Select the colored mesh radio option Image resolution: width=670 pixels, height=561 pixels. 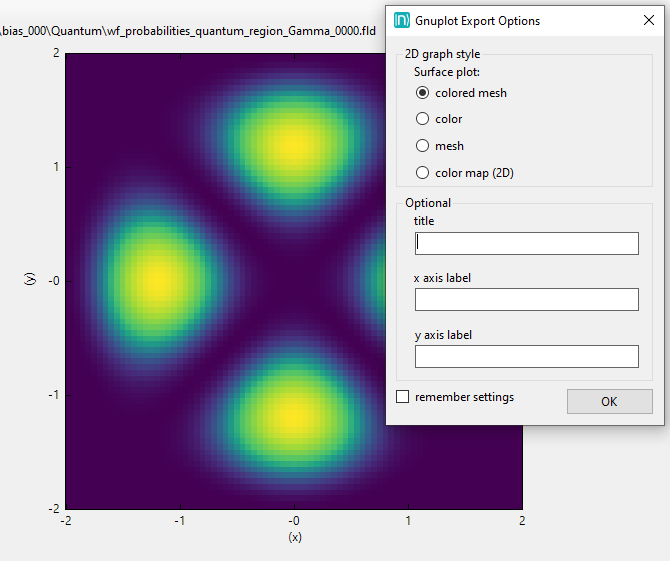[423, 93]
